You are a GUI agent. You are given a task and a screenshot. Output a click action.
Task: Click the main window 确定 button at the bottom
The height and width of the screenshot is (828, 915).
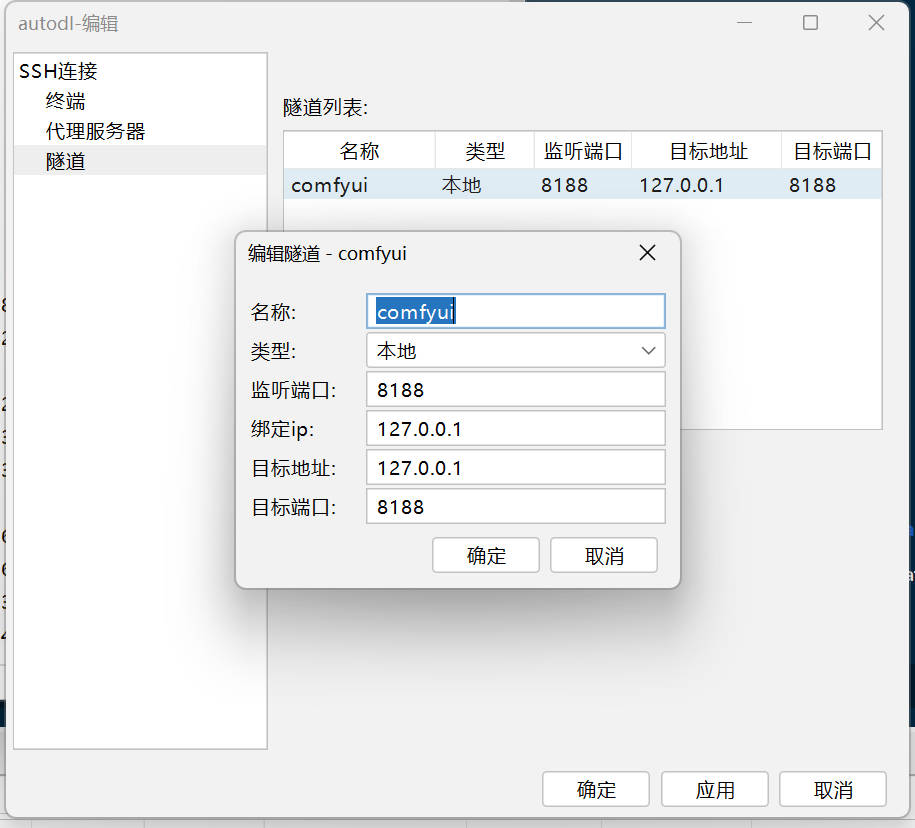pyautogui.click(x=596, y=789)
